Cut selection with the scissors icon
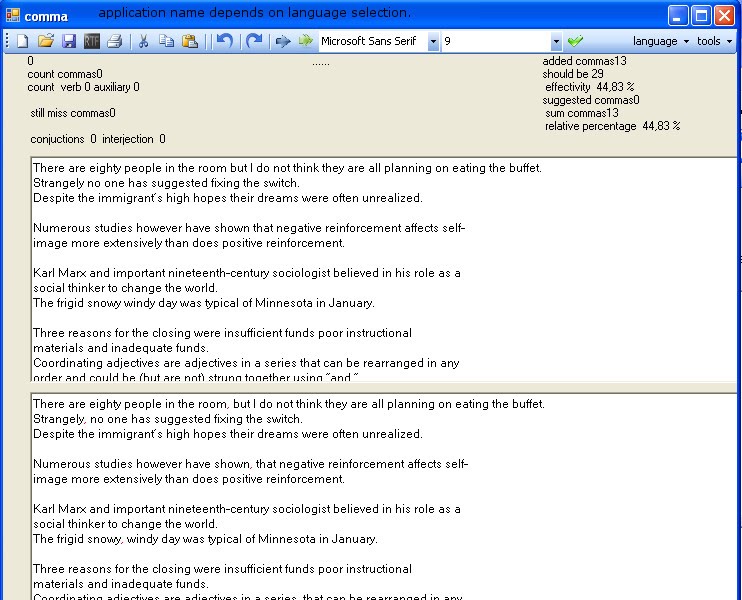Screen dimensions: 742x600 (x=143, y=41)
